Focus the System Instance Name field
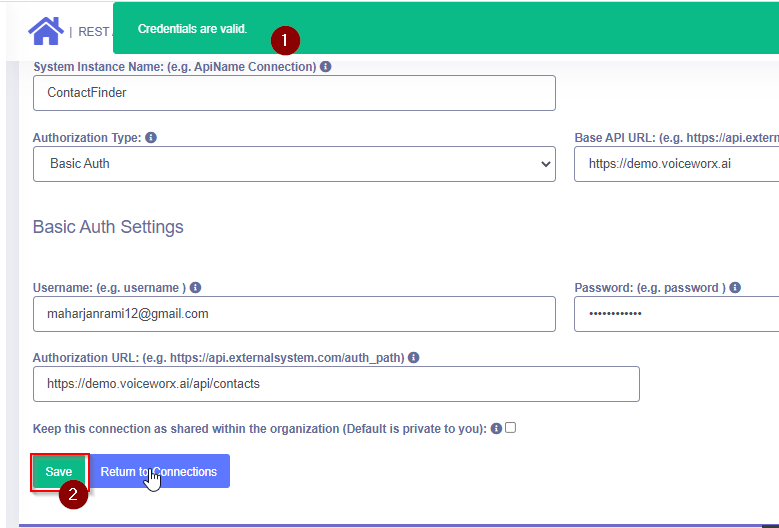Screen dimensions: 779x528 pos(294,93)
